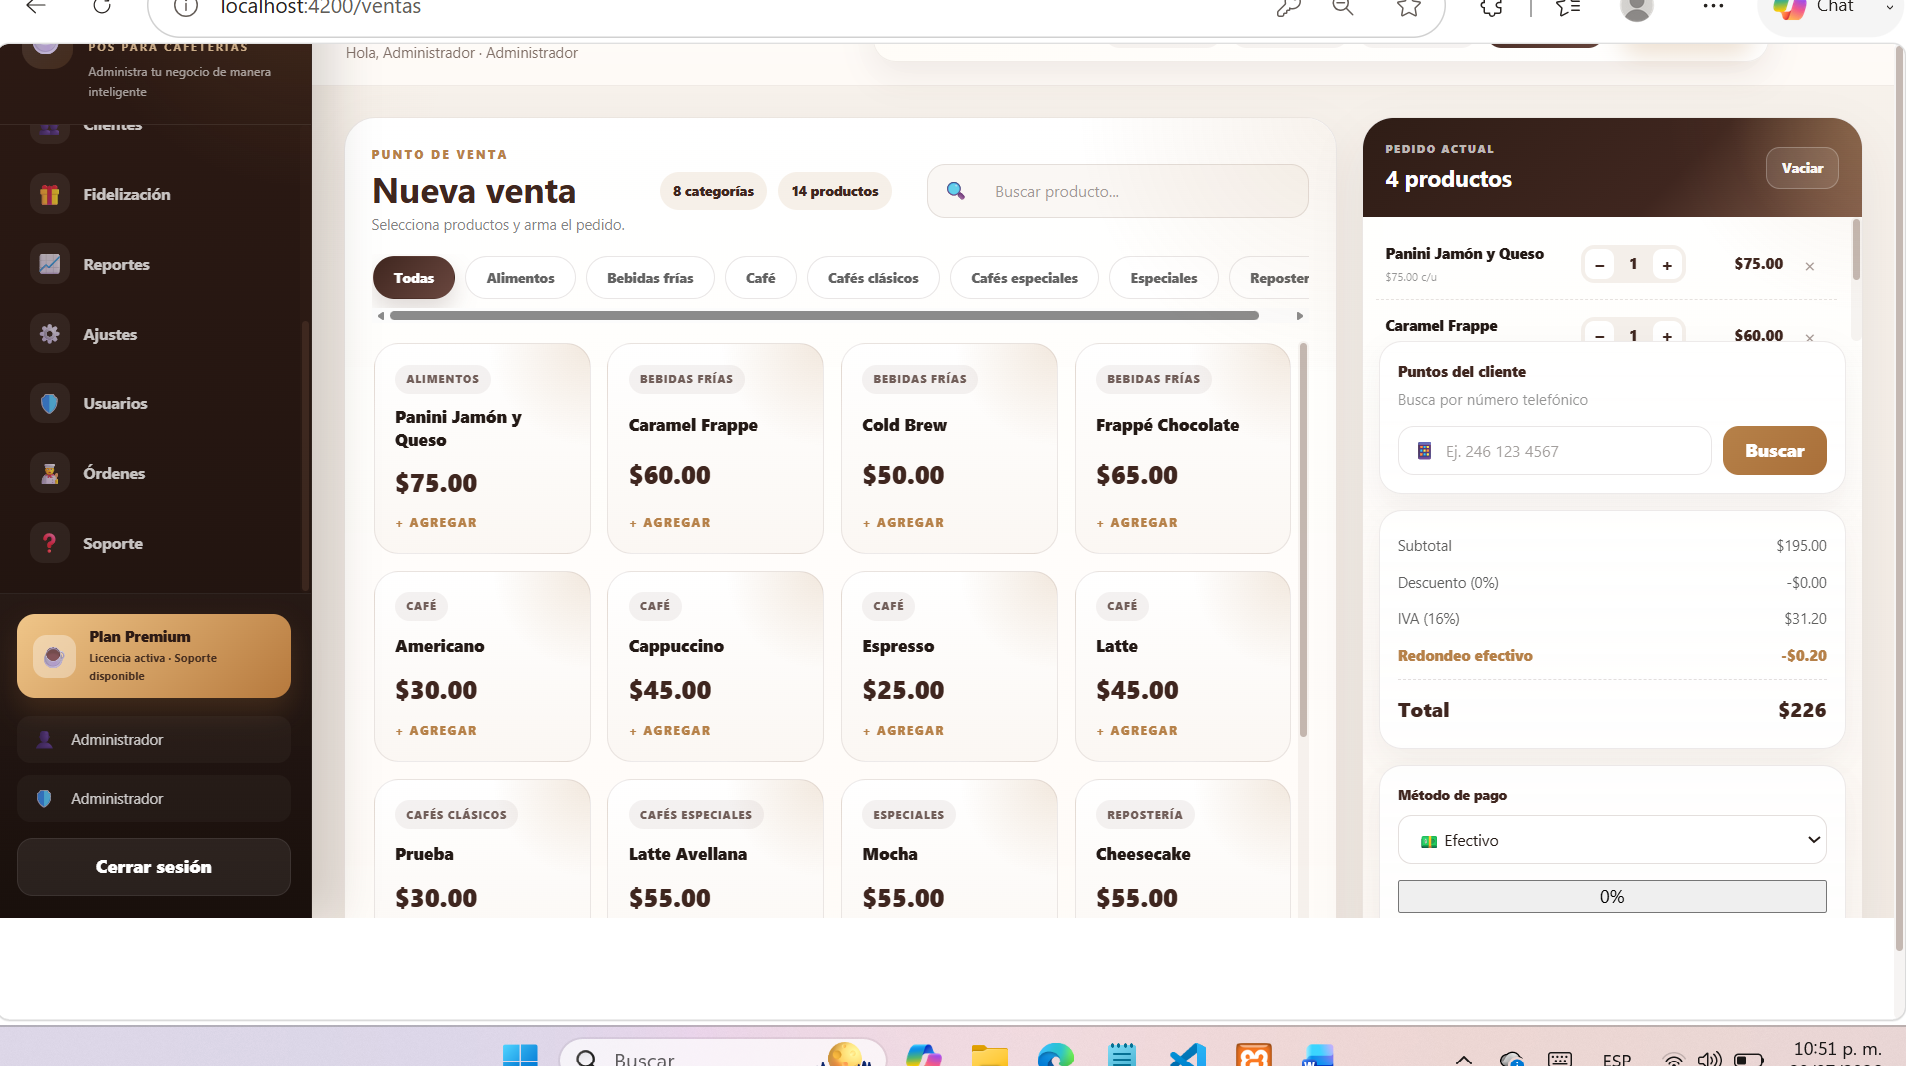Open Visual Studio Code from taskbar
The width and height of the screenshot is (1906, 1066).
pos(1187,1055)
